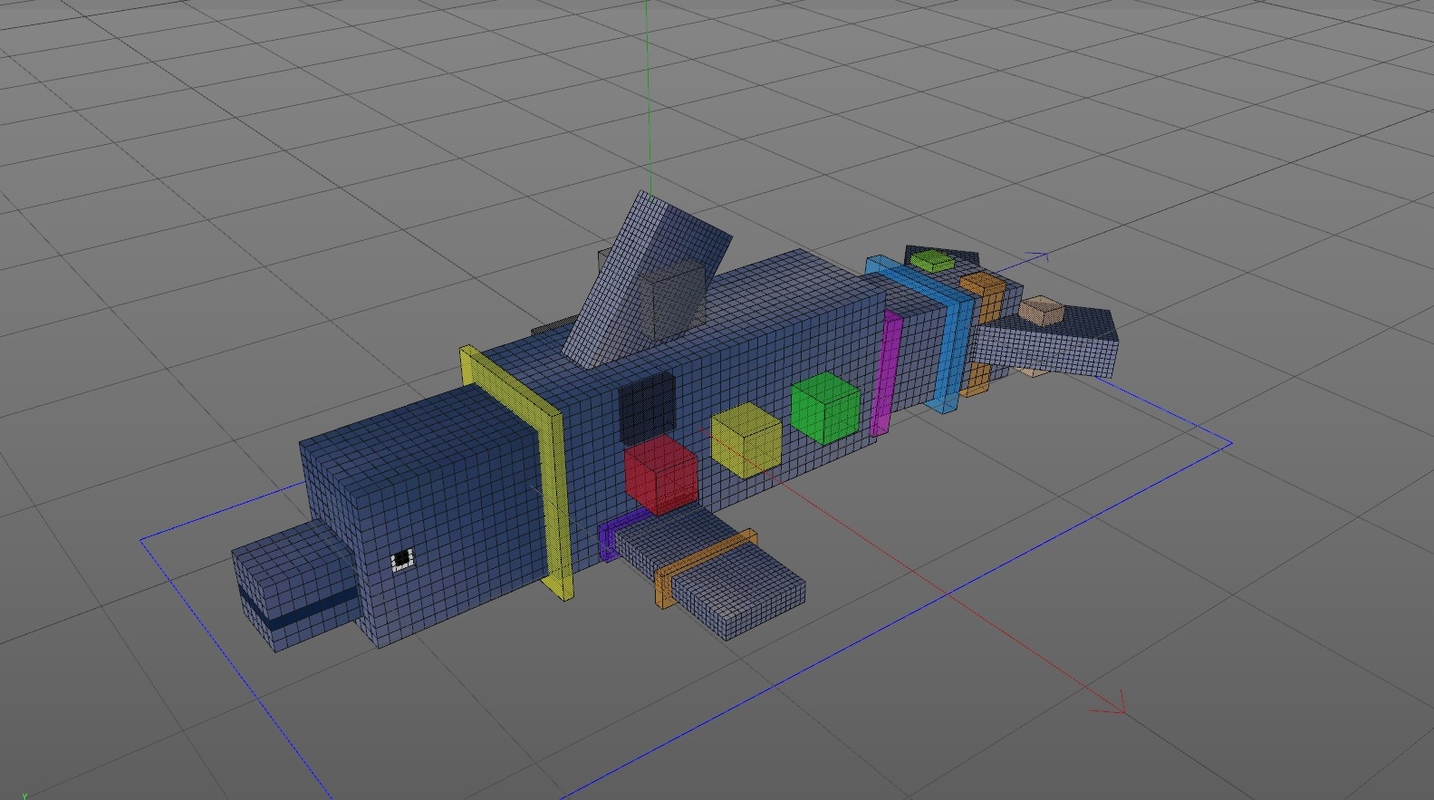Click the yellow cube beside the green cube

click(x=745, y=440)
